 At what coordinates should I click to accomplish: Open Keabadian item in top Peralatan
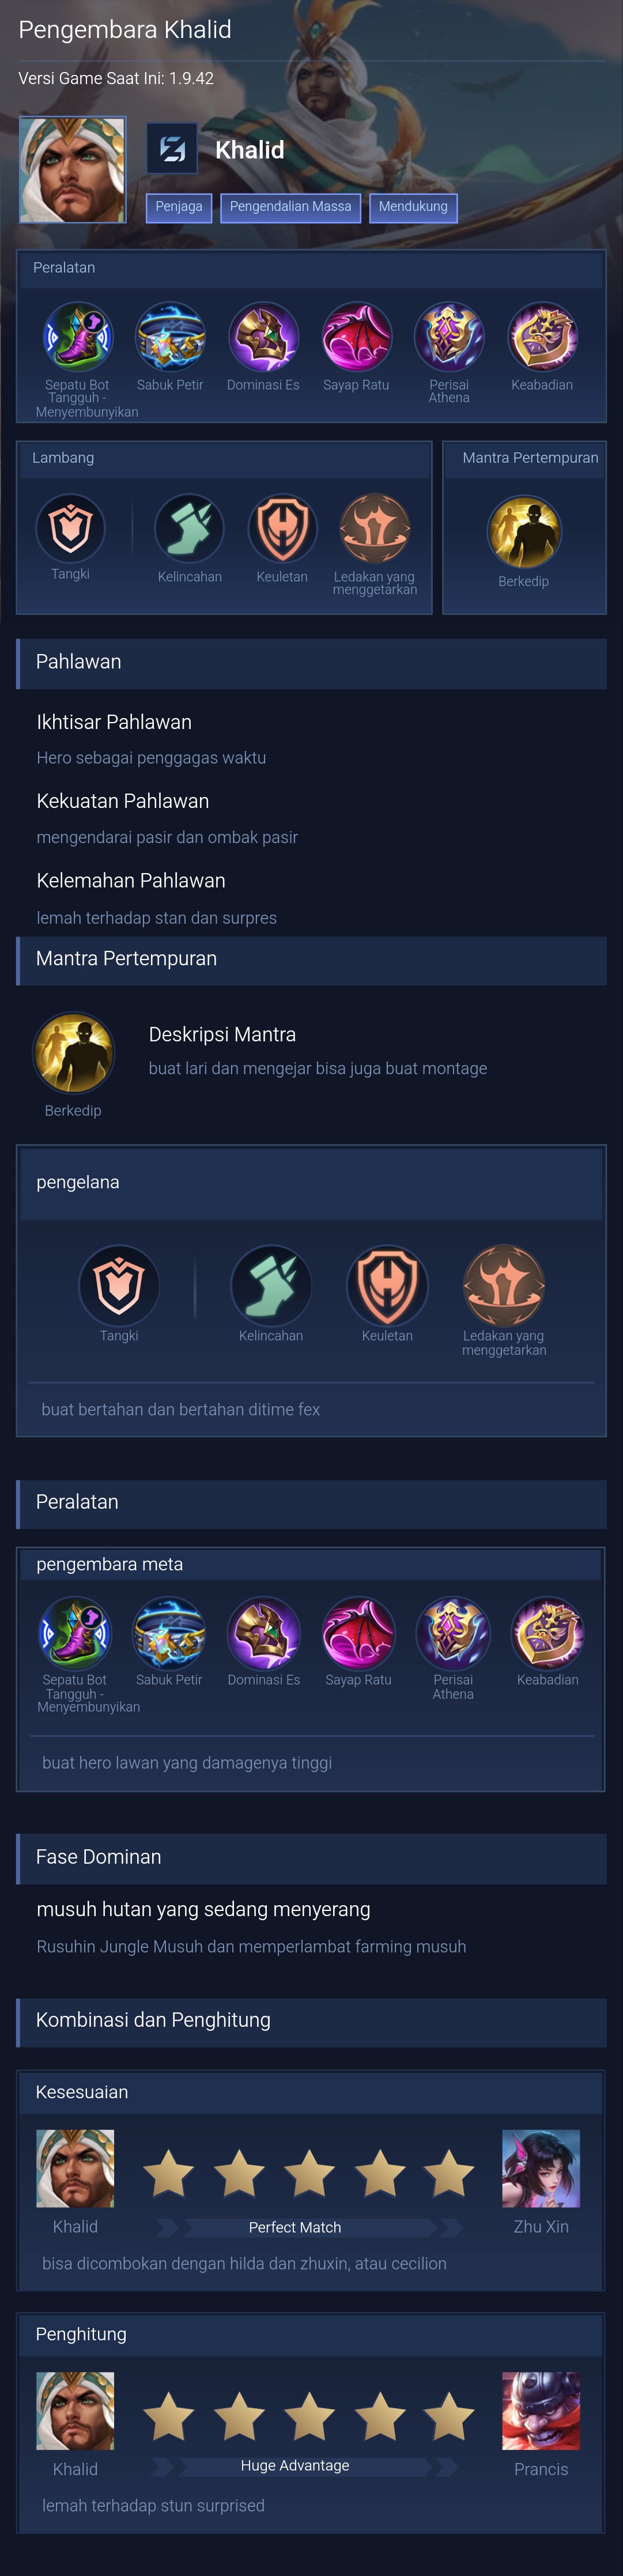click(x=542, y=337)
